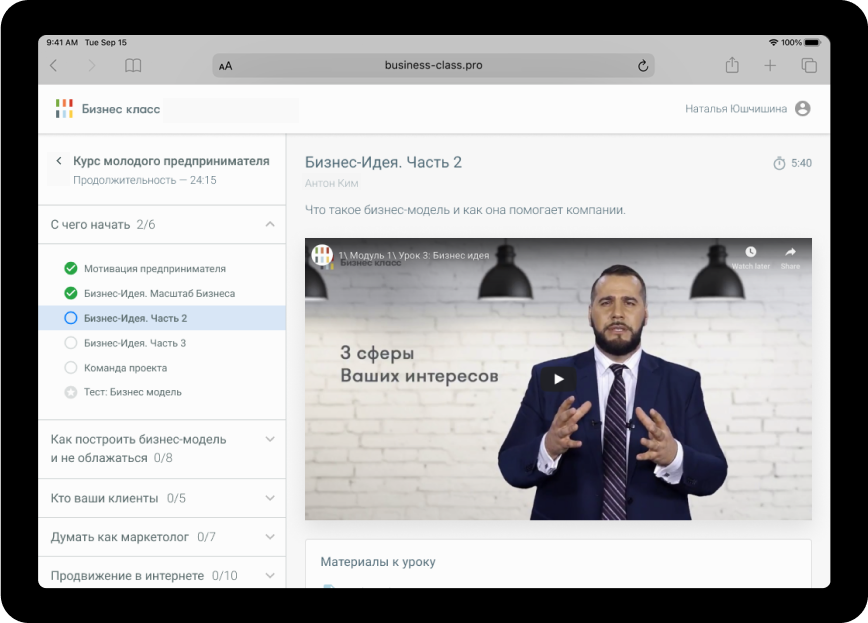
Task: Click the Safari back arrow
Action: point(54,66)
